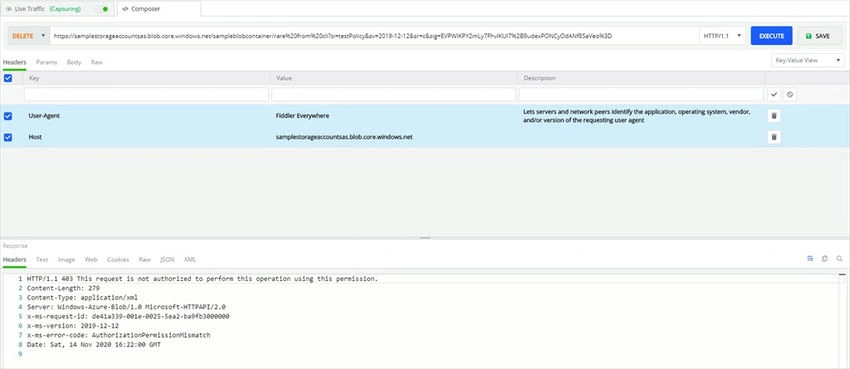Click the 'Description' column header
The image size is (850, 369).
click(x=539, y=78)
